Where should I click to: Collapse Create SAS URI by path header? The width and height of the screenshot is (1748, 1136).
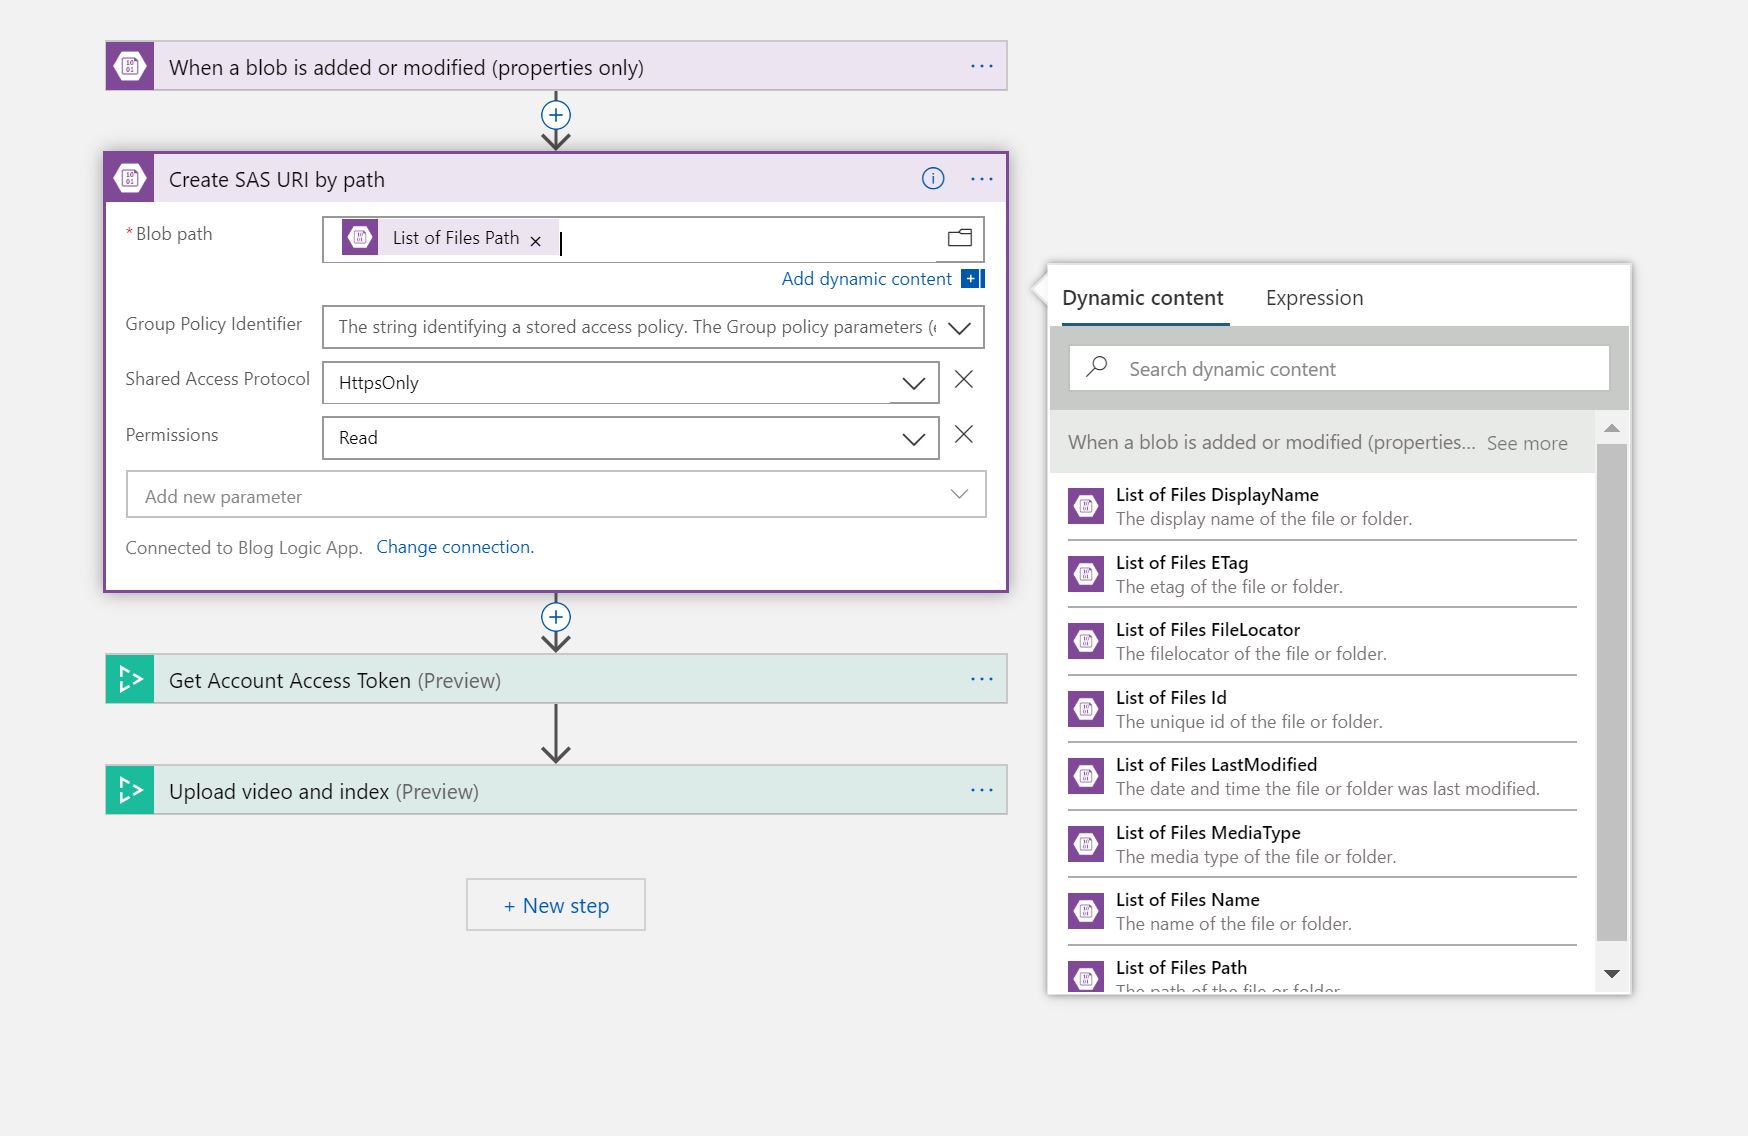tap(556, 179)
